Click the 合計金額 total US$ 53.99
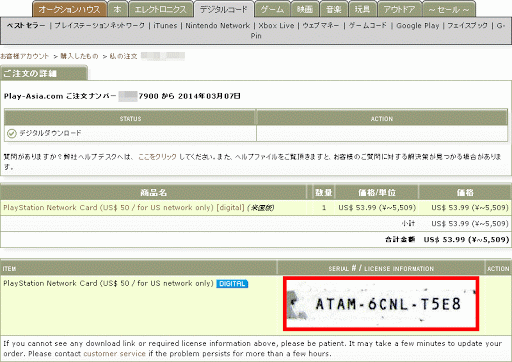Screen dimensions: 512x362 click(466, 240)
